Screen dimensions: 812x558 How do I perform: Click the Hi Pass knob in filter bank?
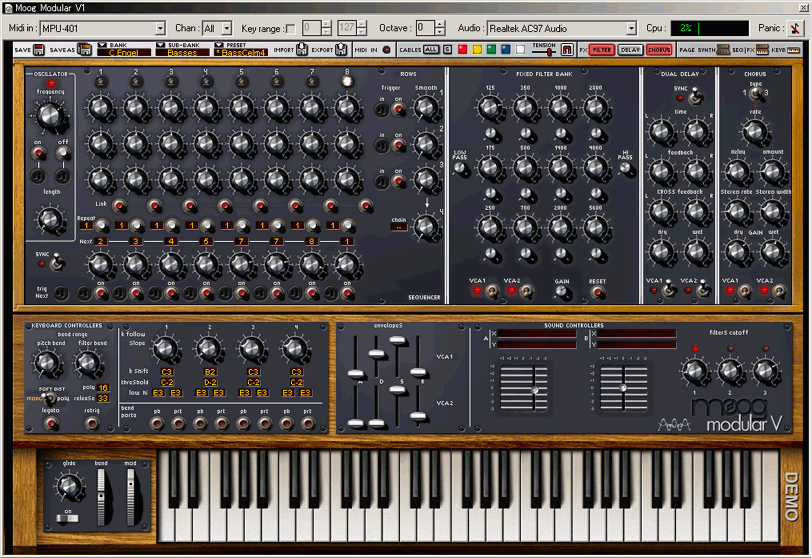[x=626, y=168]
